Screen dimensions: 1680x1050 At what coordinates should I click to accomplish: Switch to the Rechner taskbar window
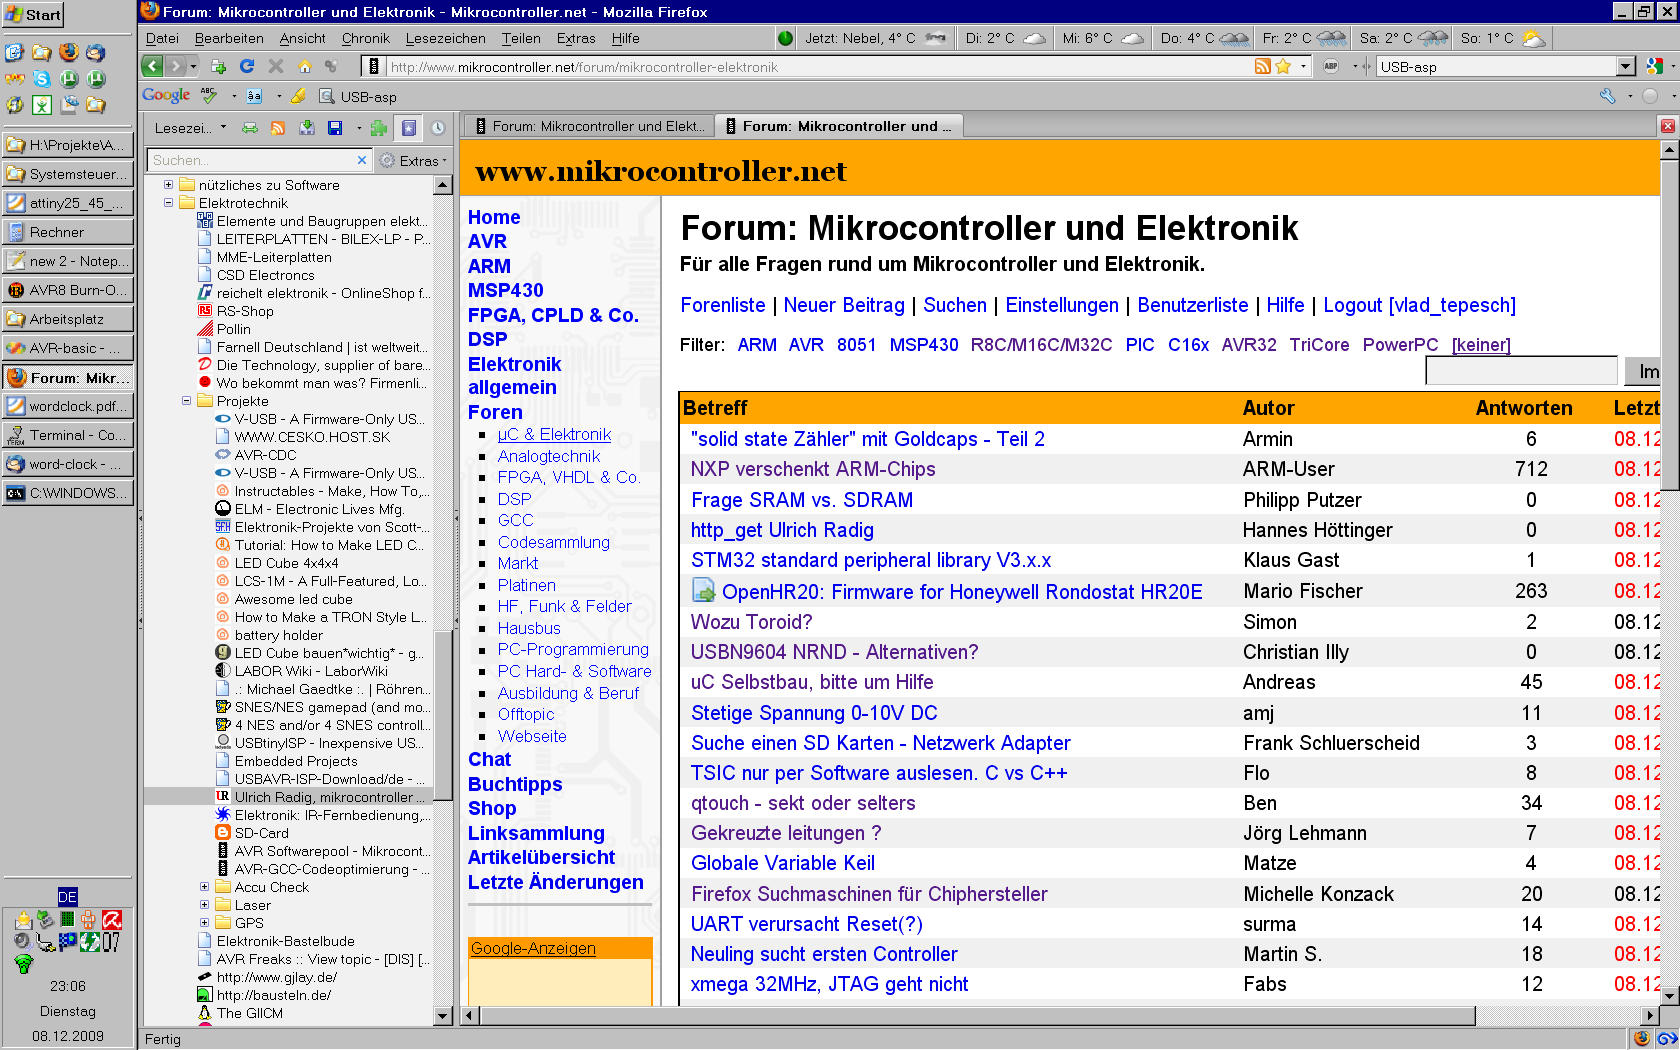point(68,232)
